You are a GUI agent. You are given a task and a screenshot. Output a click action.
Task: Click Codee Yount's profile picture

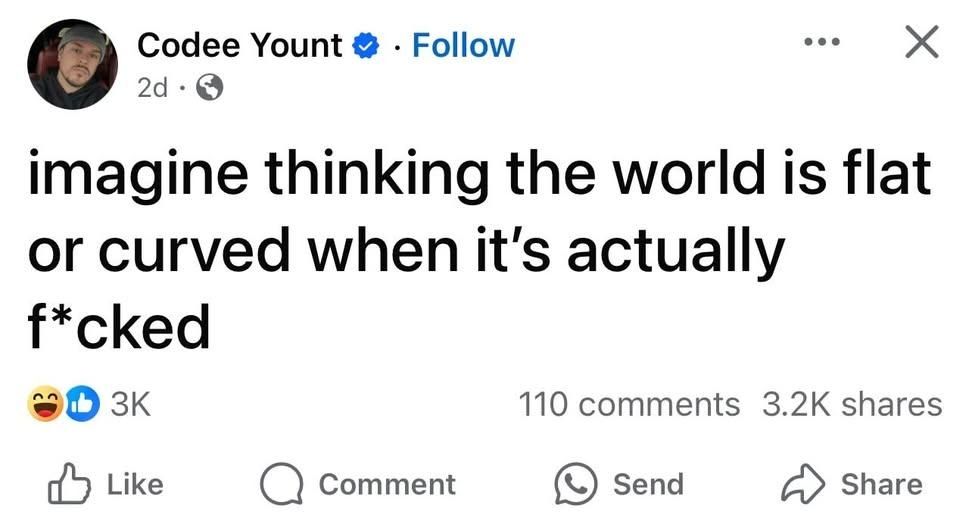point(73,65)
